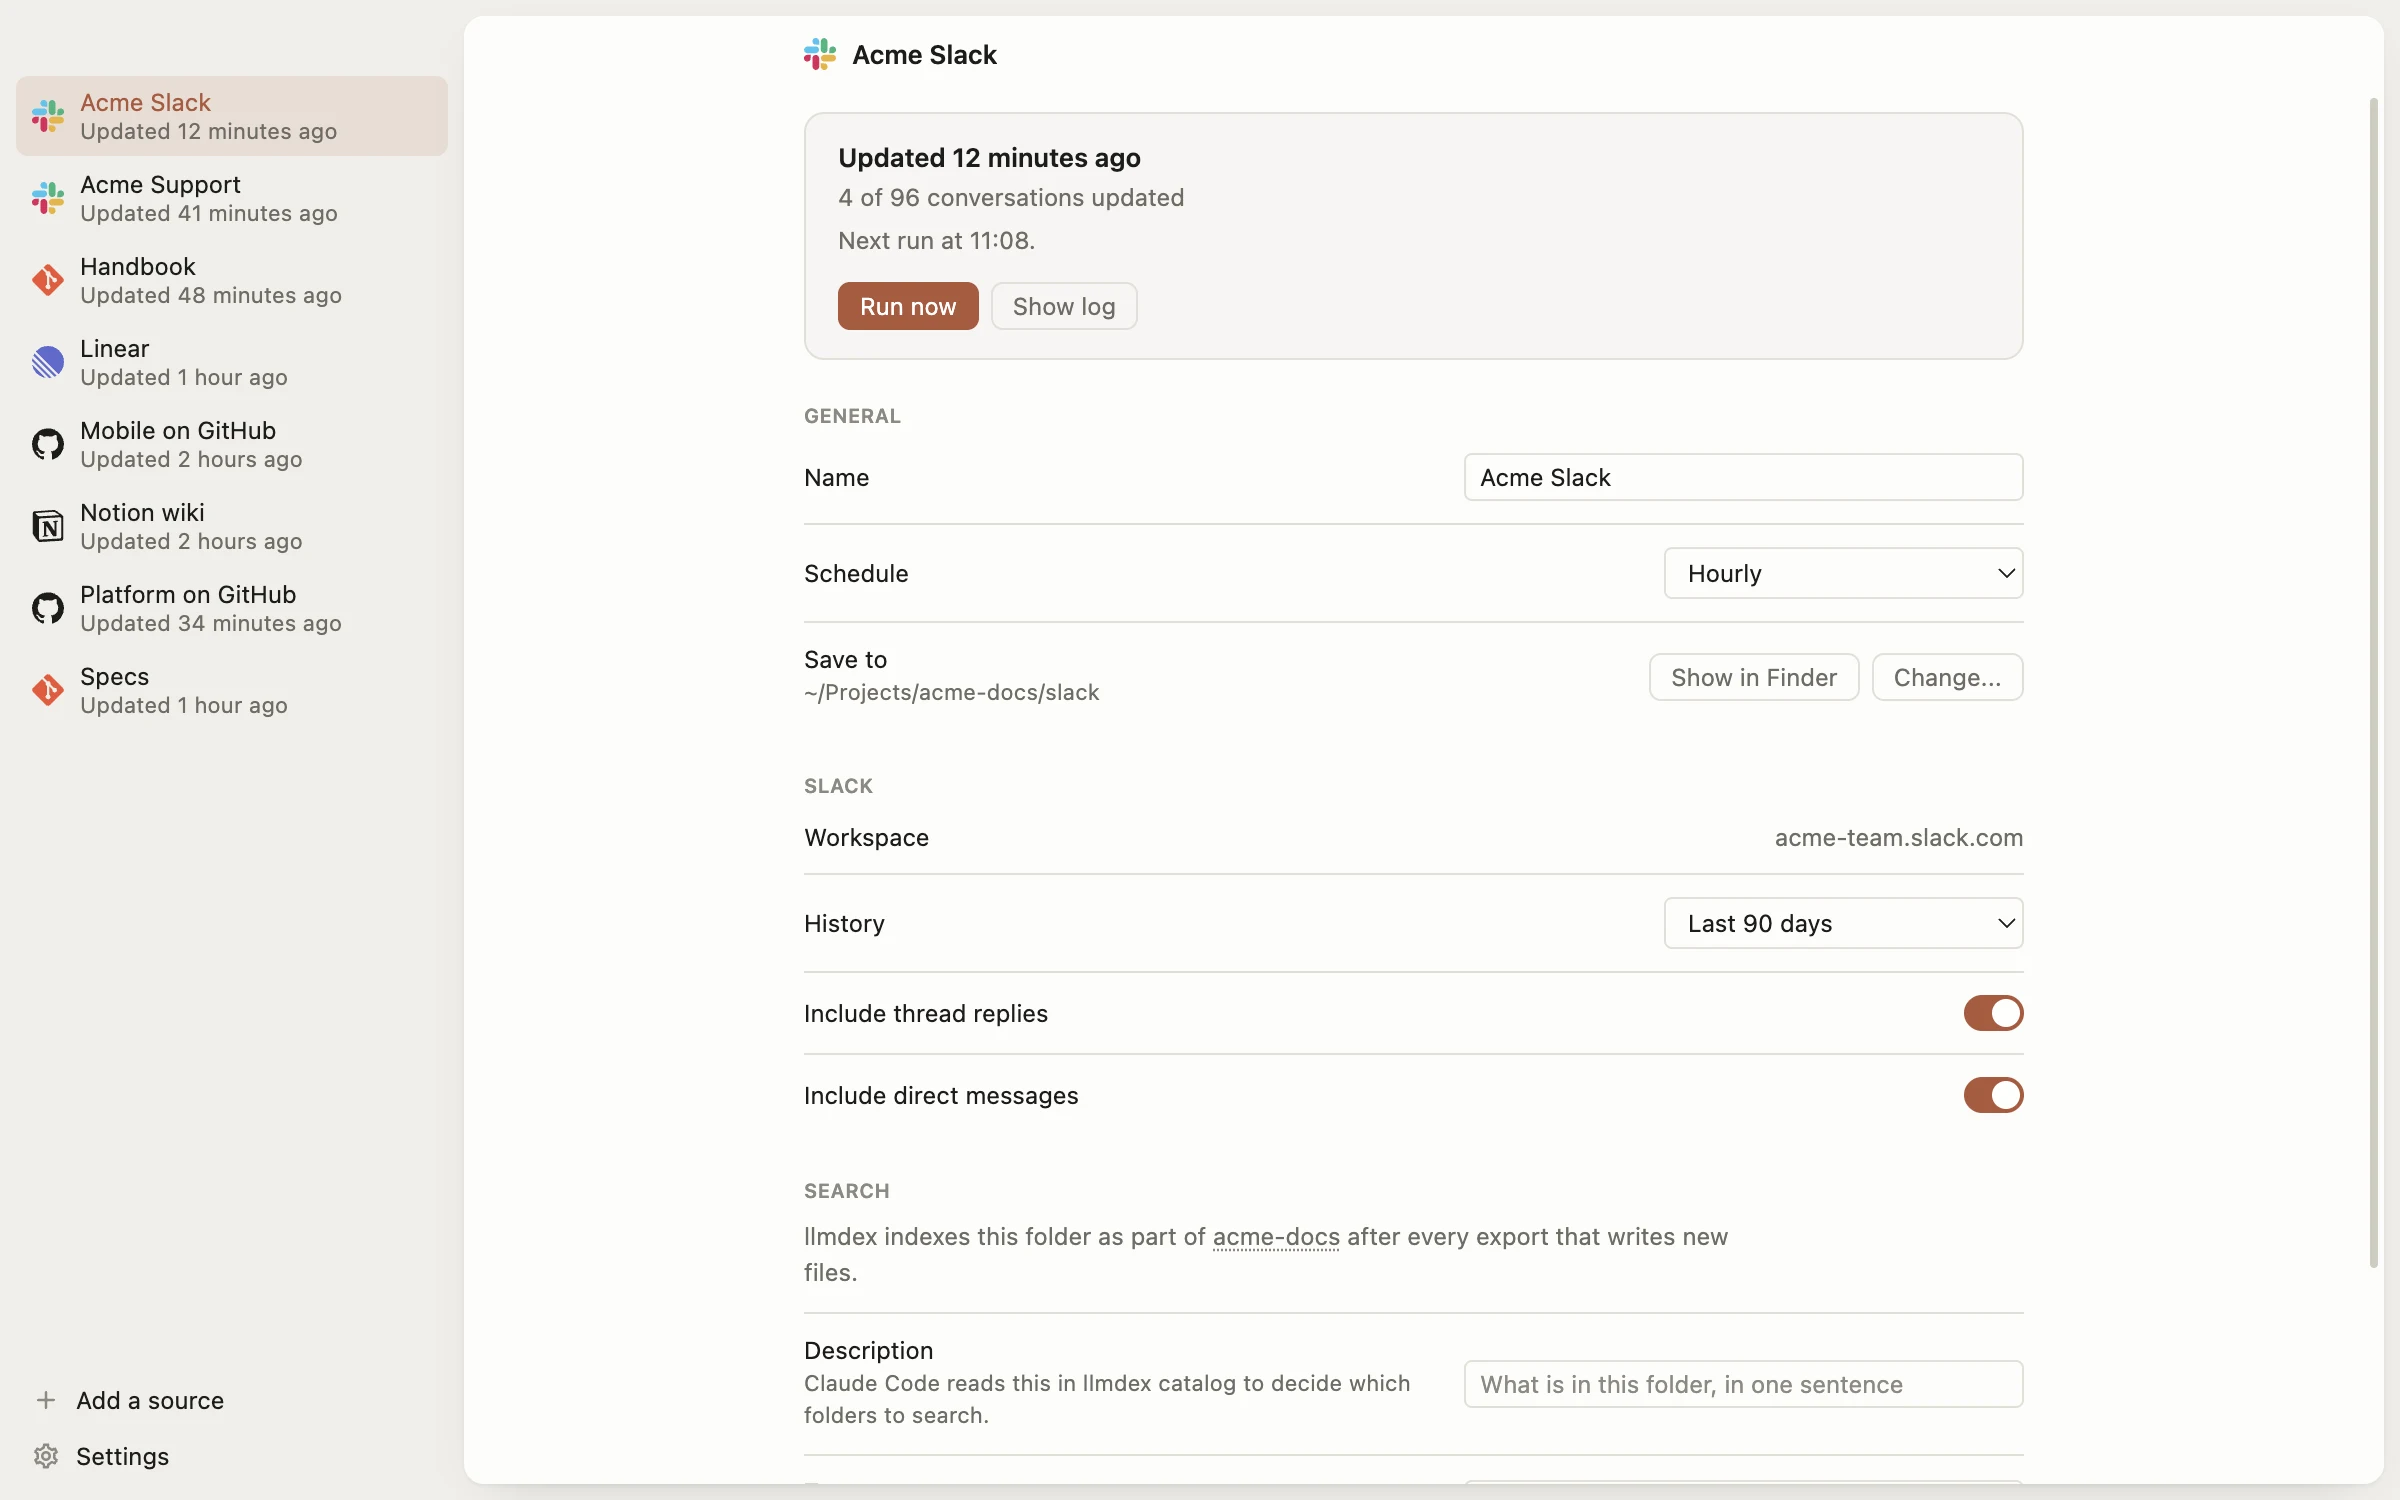Show the export log

[x=1064, y=306]
